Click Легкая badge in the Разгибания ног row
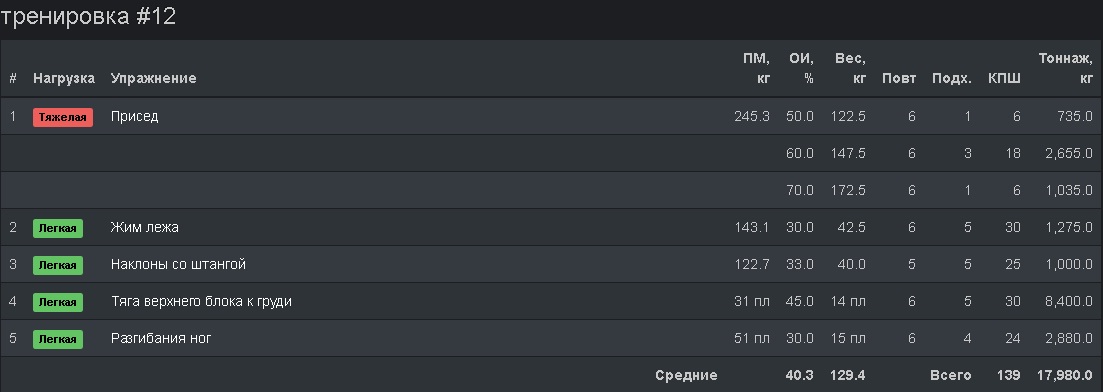 (x=58, y=339)
